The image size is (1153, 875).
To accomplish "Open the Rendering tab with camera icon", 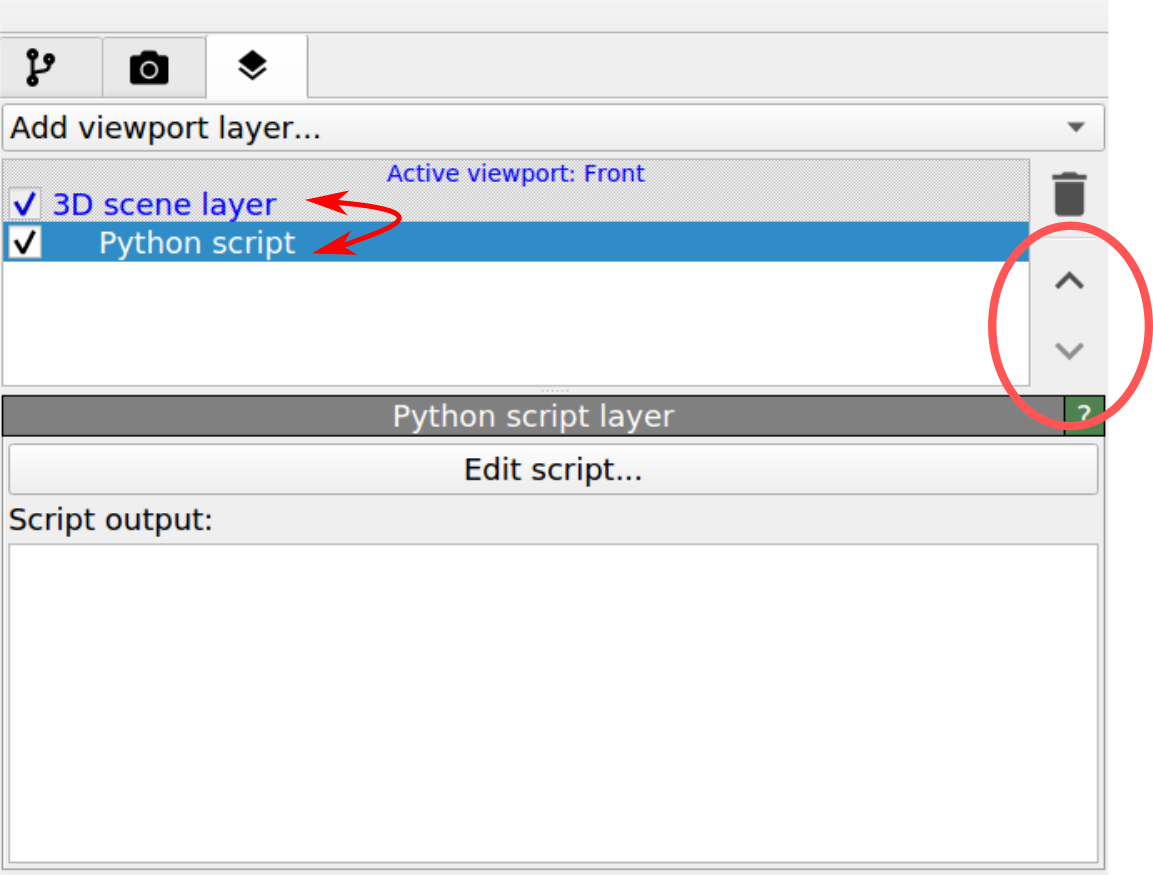I will [x=149, y=68].
